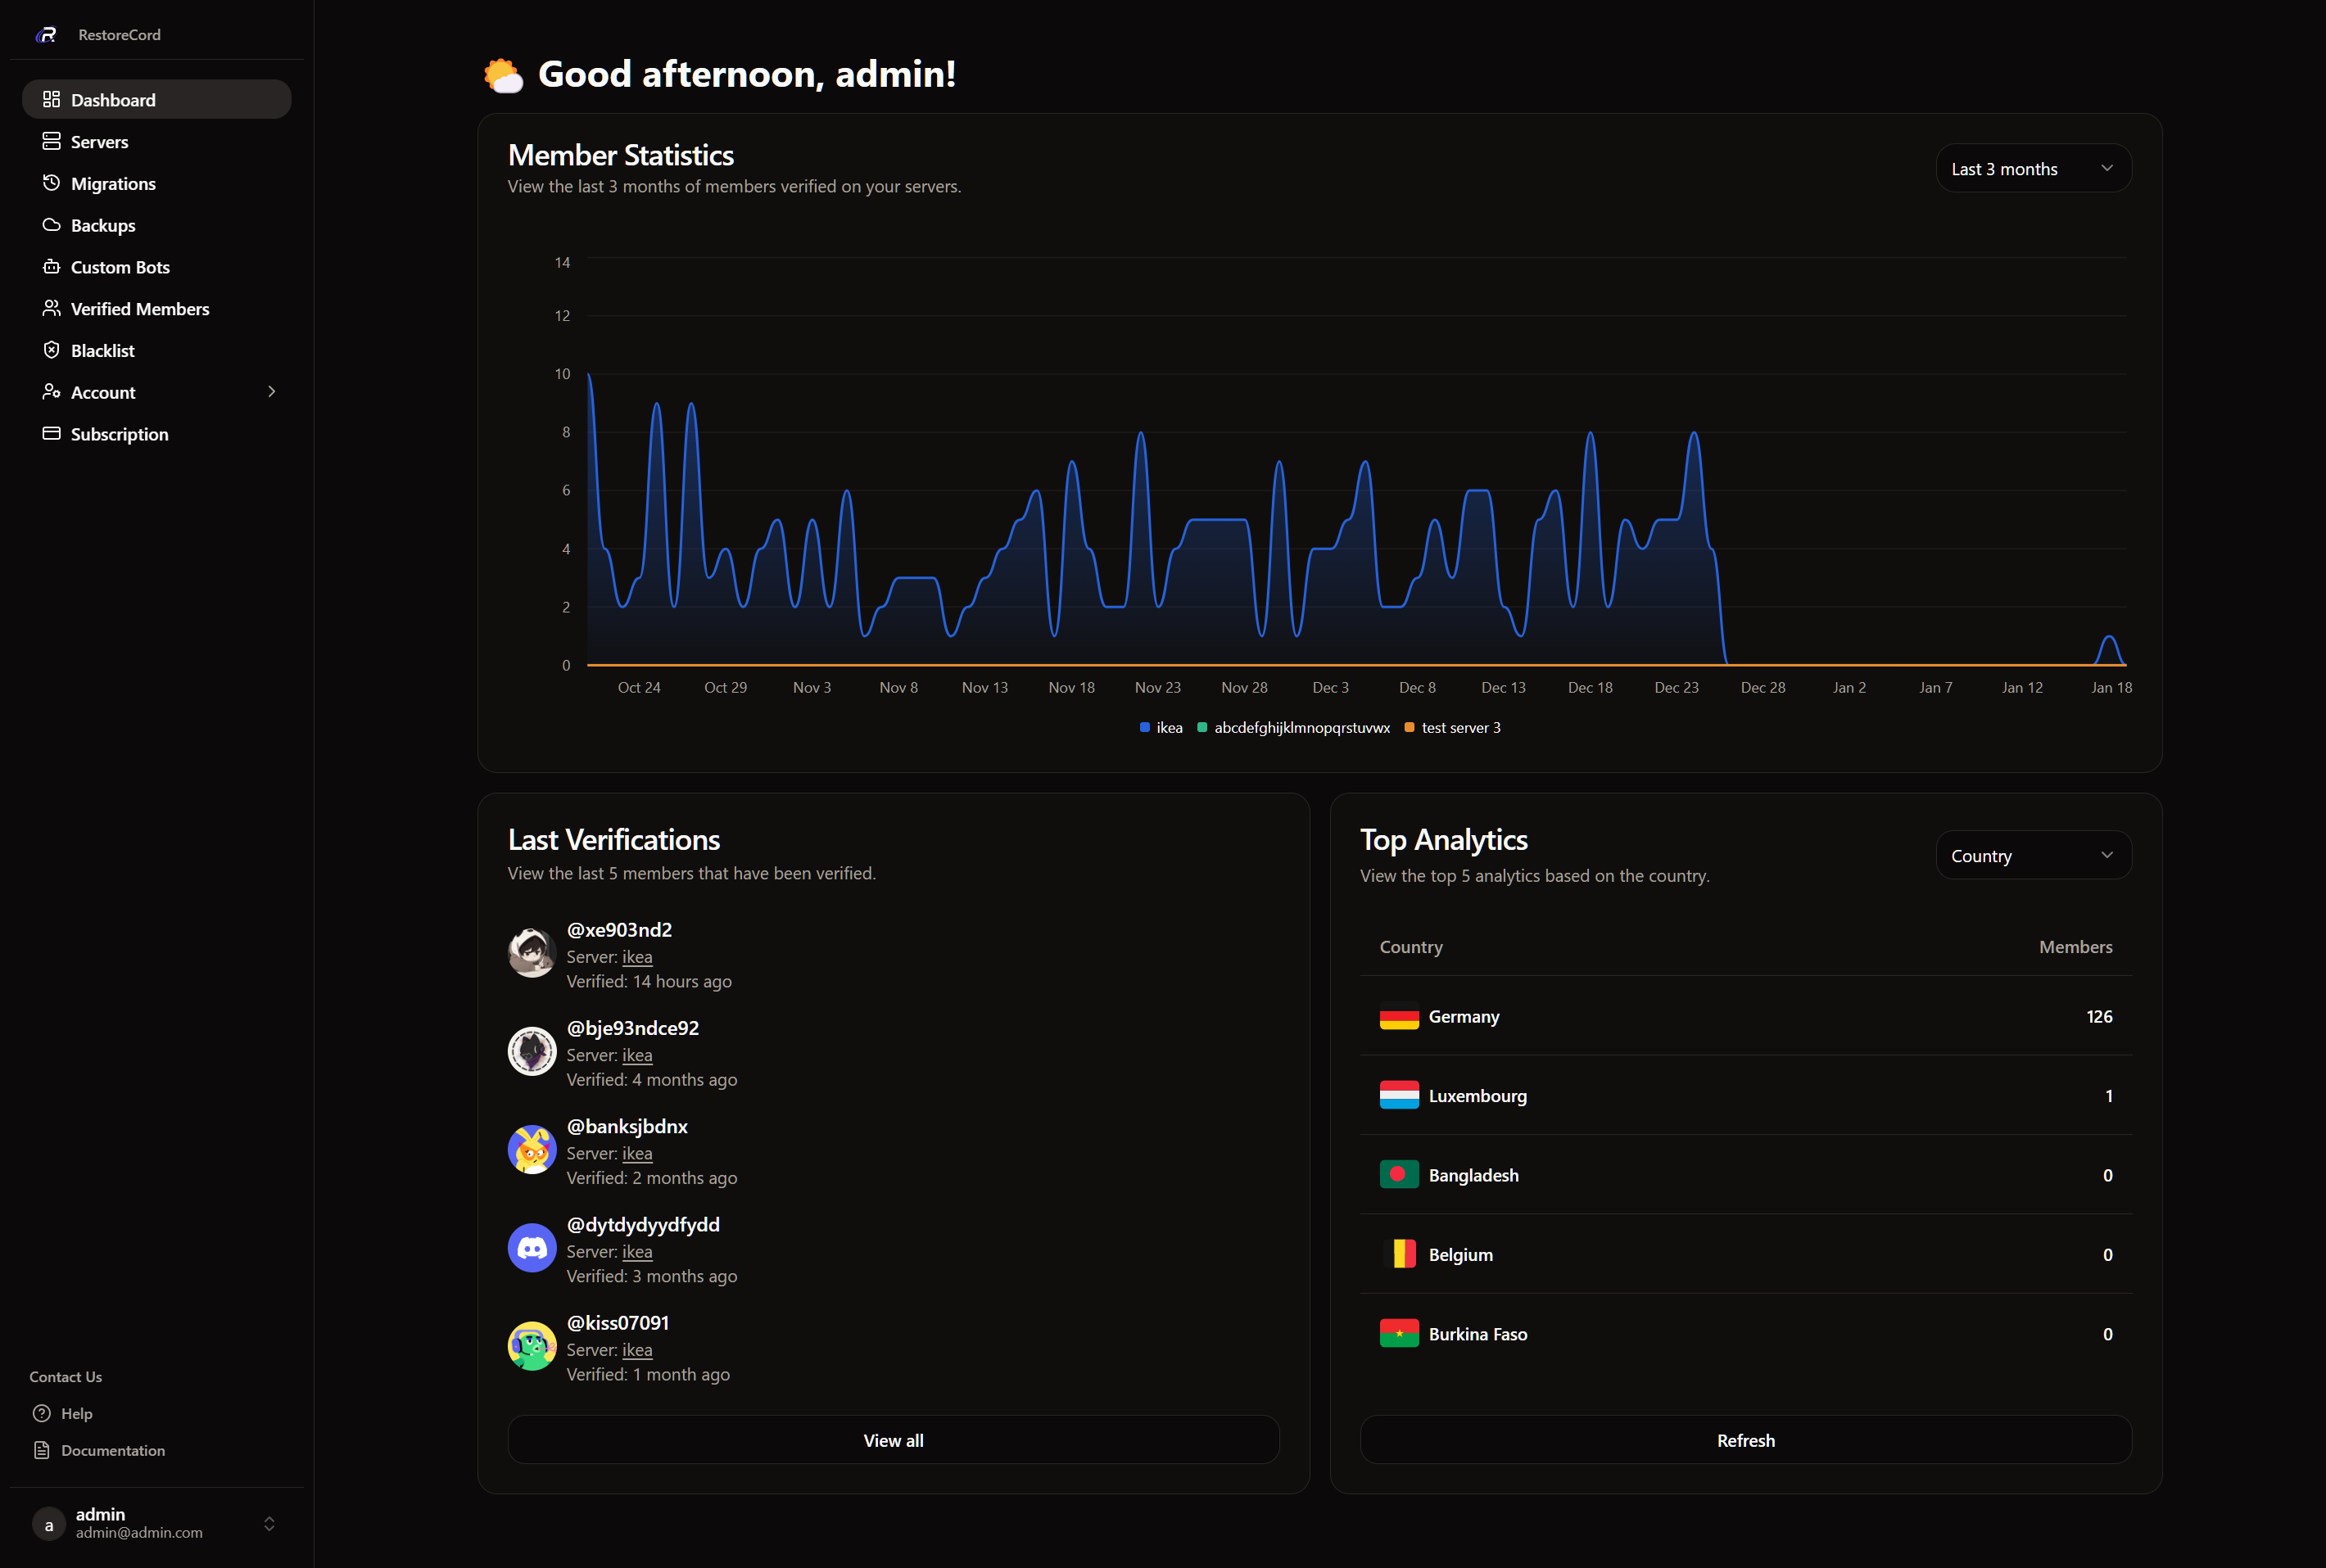Click the Custom Bots robot icon
2326x1568 pixels.
[x=51, y=267]
